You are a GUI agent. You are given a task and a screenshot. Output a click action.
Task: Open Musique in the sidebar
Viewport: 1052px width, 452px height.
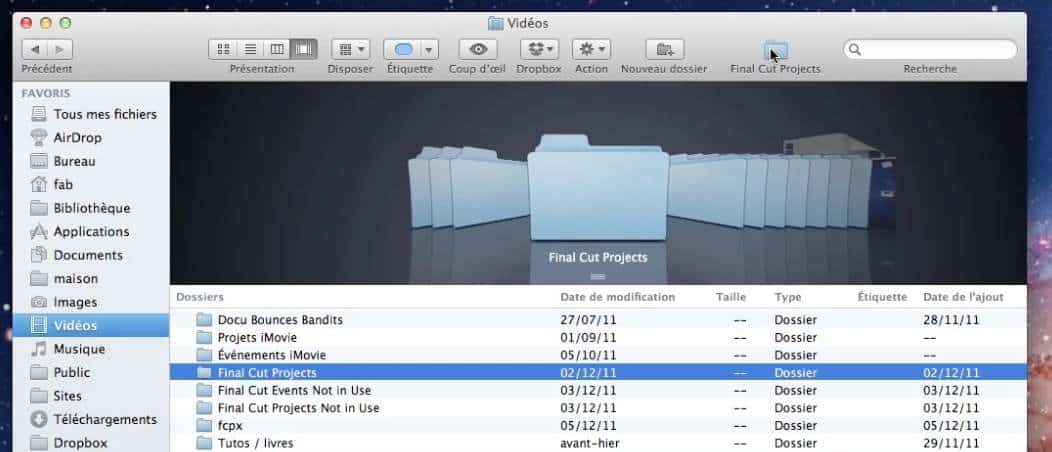[91, 349]
